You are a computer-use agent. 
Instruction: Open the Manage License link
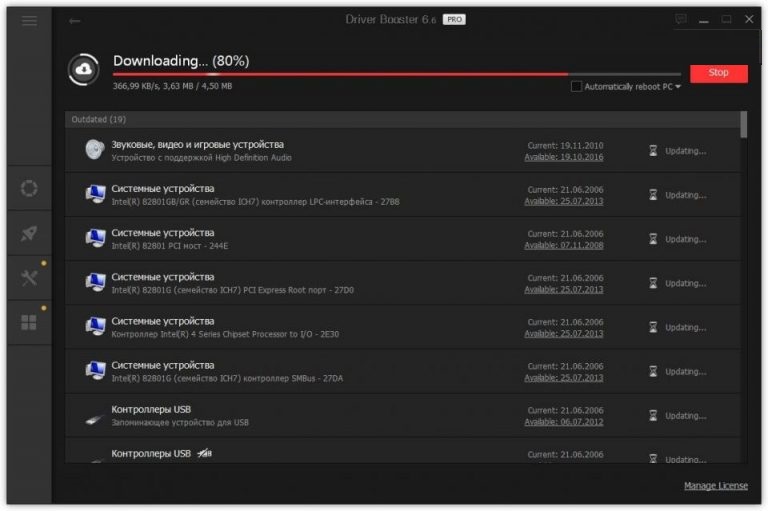pyautogui.click(x=716, y=486)
